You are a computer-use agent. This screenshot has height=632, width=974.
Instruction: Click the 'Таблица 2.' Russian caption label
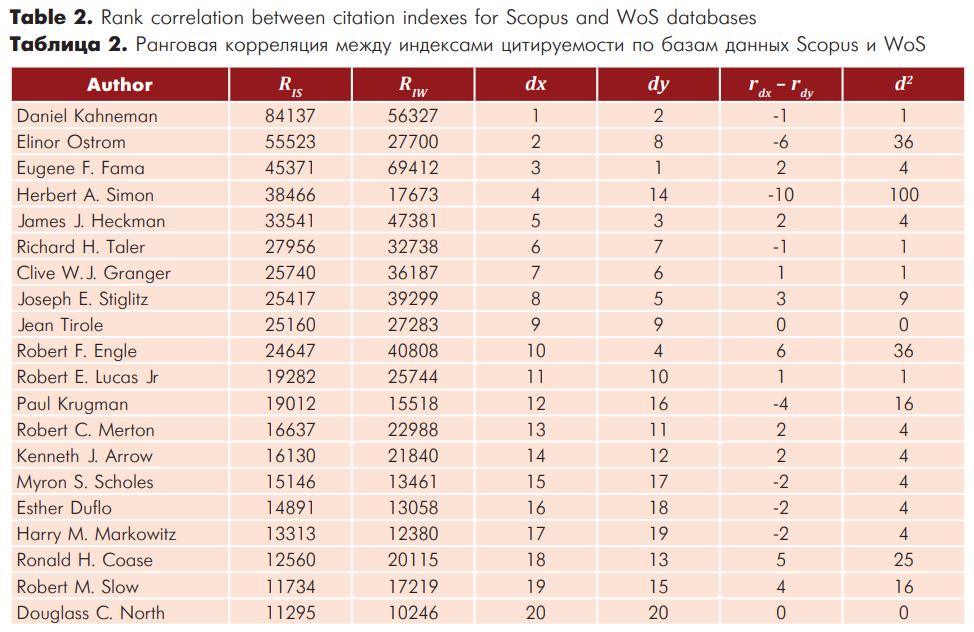68,44
